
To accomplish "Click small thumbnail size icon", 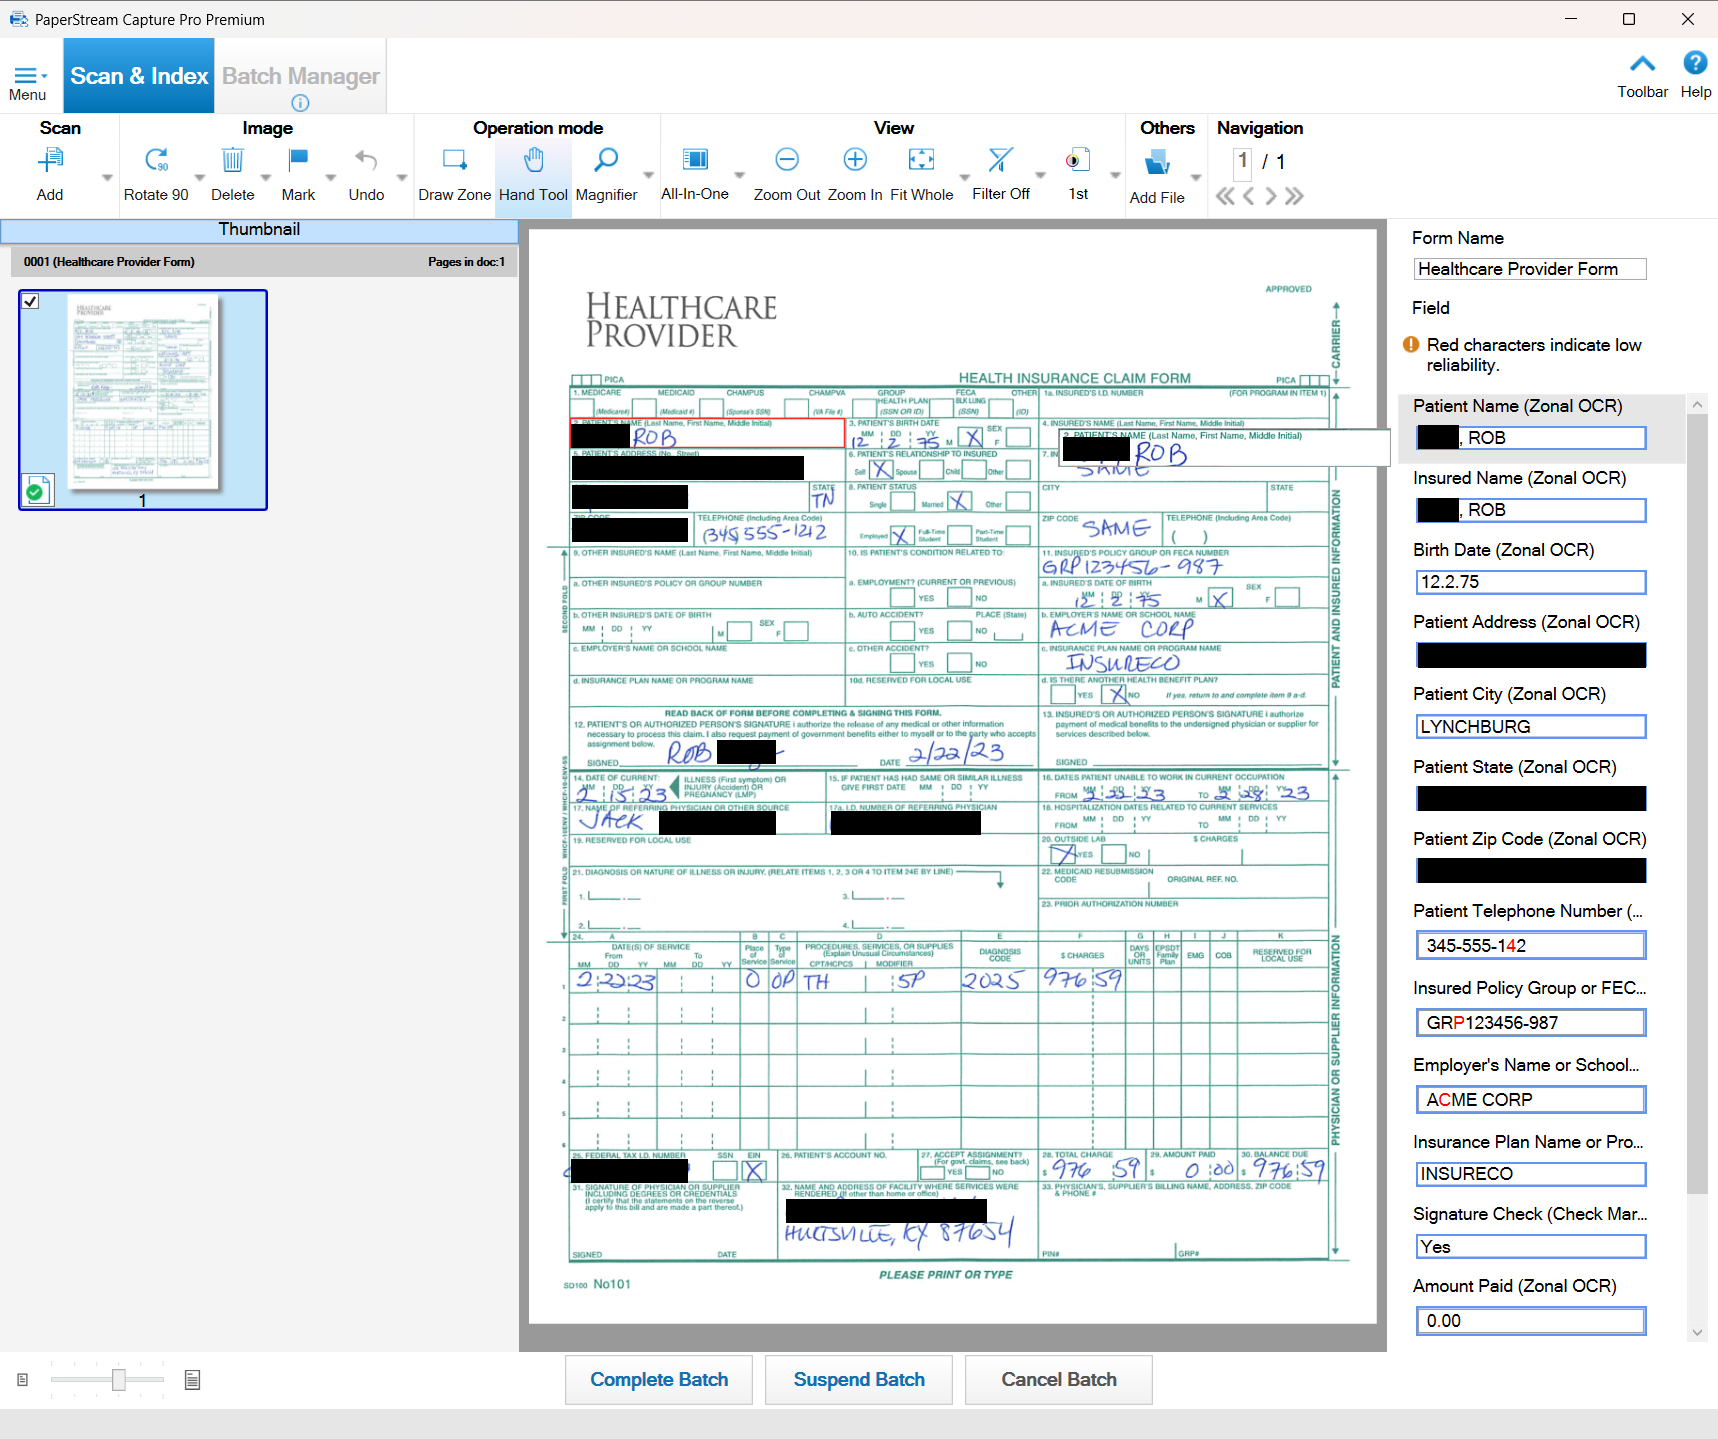I will click(22, 1380).
